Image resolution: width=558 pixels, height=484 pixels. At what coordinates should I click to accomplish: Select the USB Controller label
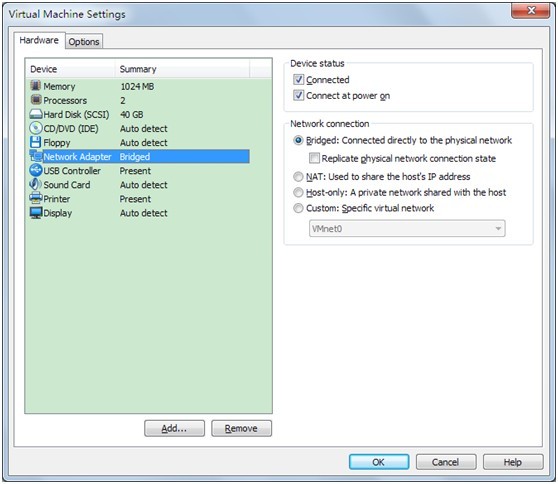[72, 171]
